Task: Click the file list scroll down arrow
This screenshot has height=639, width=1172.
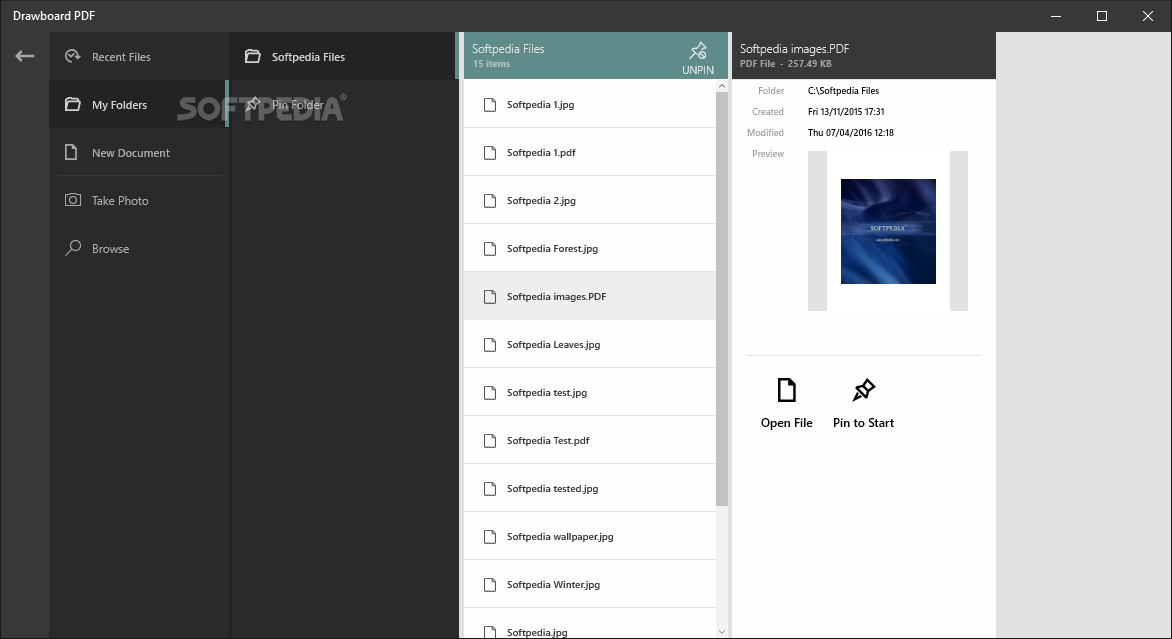Action: (721, 632)
